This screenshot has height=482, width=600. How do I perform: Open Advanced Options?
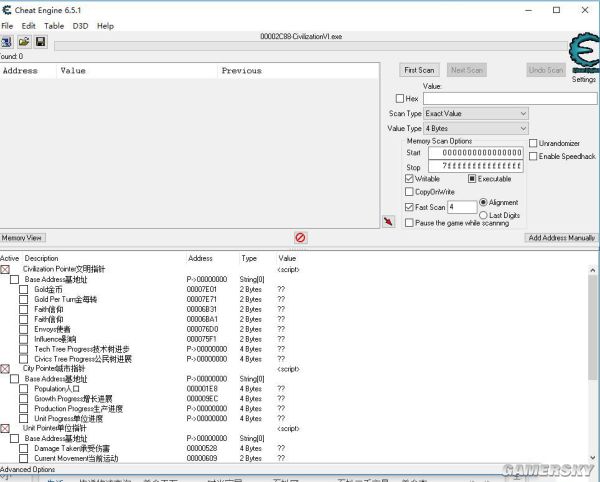(28, 469)
